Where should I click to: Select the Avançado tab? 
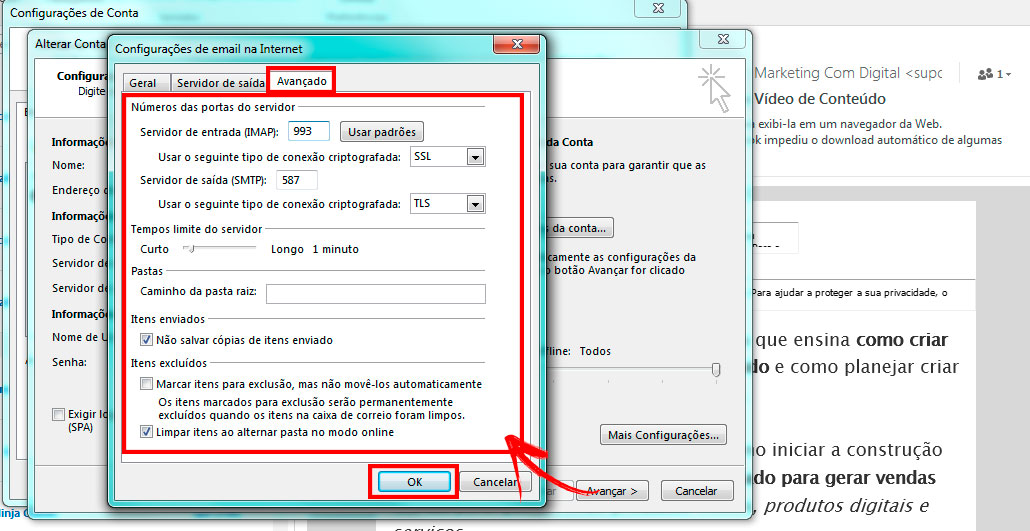[x=302, y=82]
